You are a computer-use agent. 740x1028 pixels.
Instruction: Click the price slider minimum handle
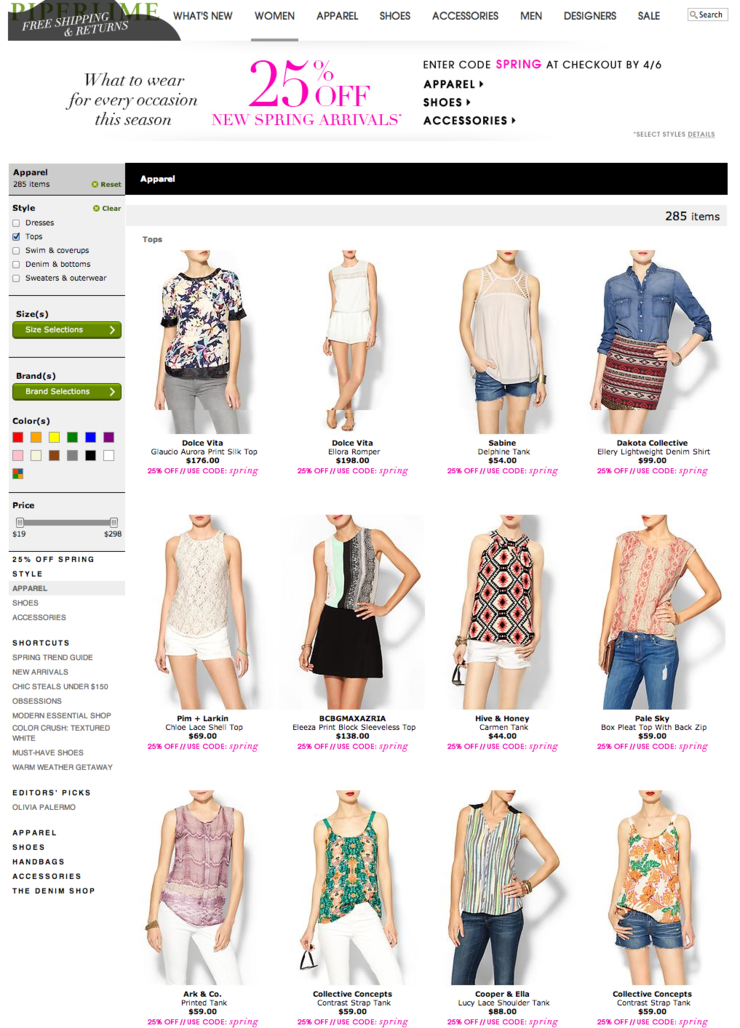tap(20, 523)
